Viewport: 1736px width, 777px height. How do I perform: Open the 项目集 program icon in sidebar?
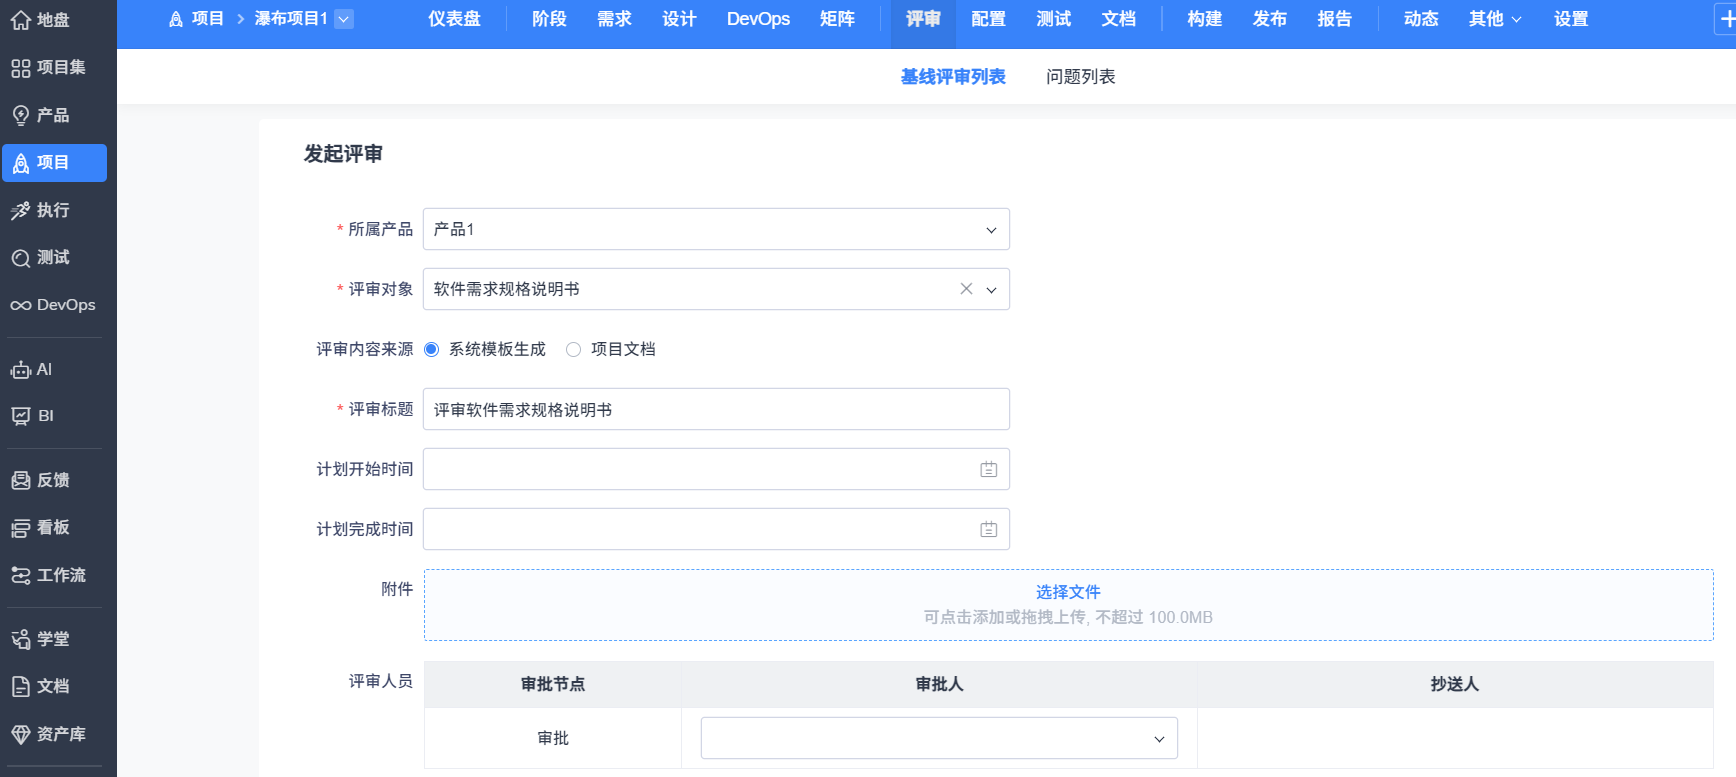click(x=21, y=68)
